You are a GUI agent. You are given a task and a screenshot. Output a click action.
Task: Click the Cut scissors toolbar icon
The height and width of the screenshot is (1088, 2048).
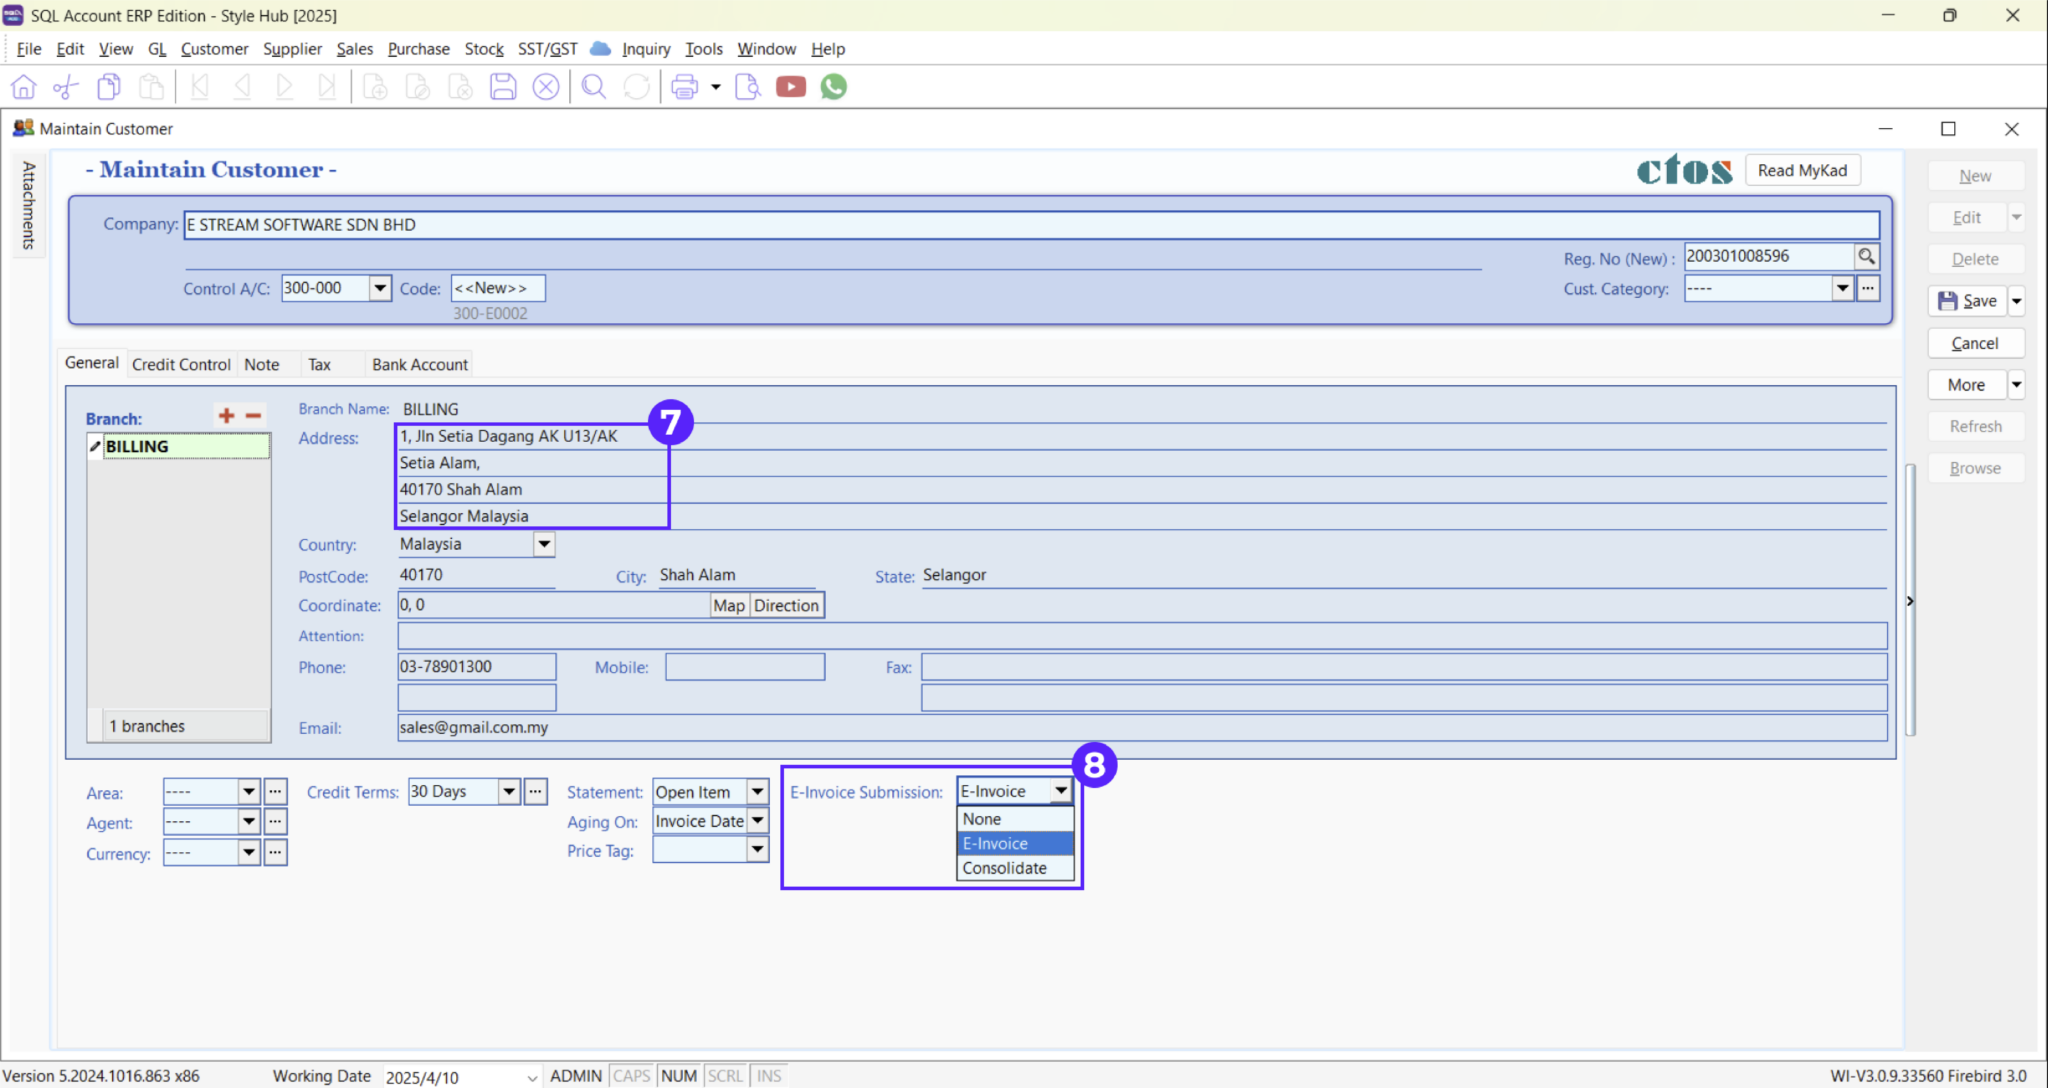point(64,87)
